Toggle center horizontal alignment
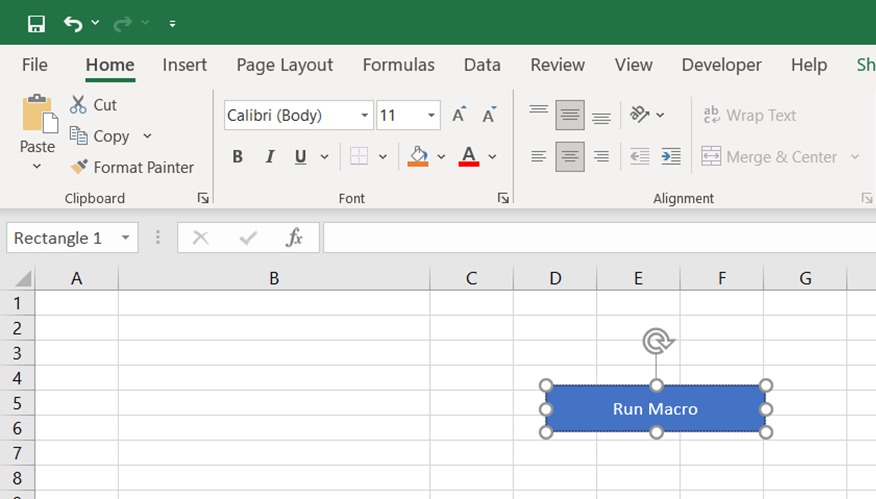Viewport: 876px width, 499px height. 570,156
